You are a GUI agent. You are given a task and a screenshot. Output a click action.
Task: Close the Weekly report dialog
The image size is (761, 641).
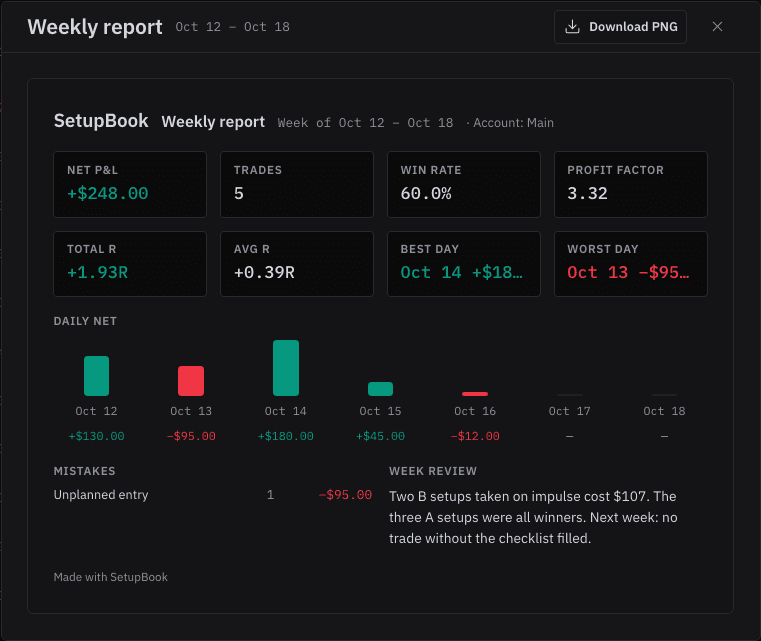pyautogui.click(x=717, y=27)
